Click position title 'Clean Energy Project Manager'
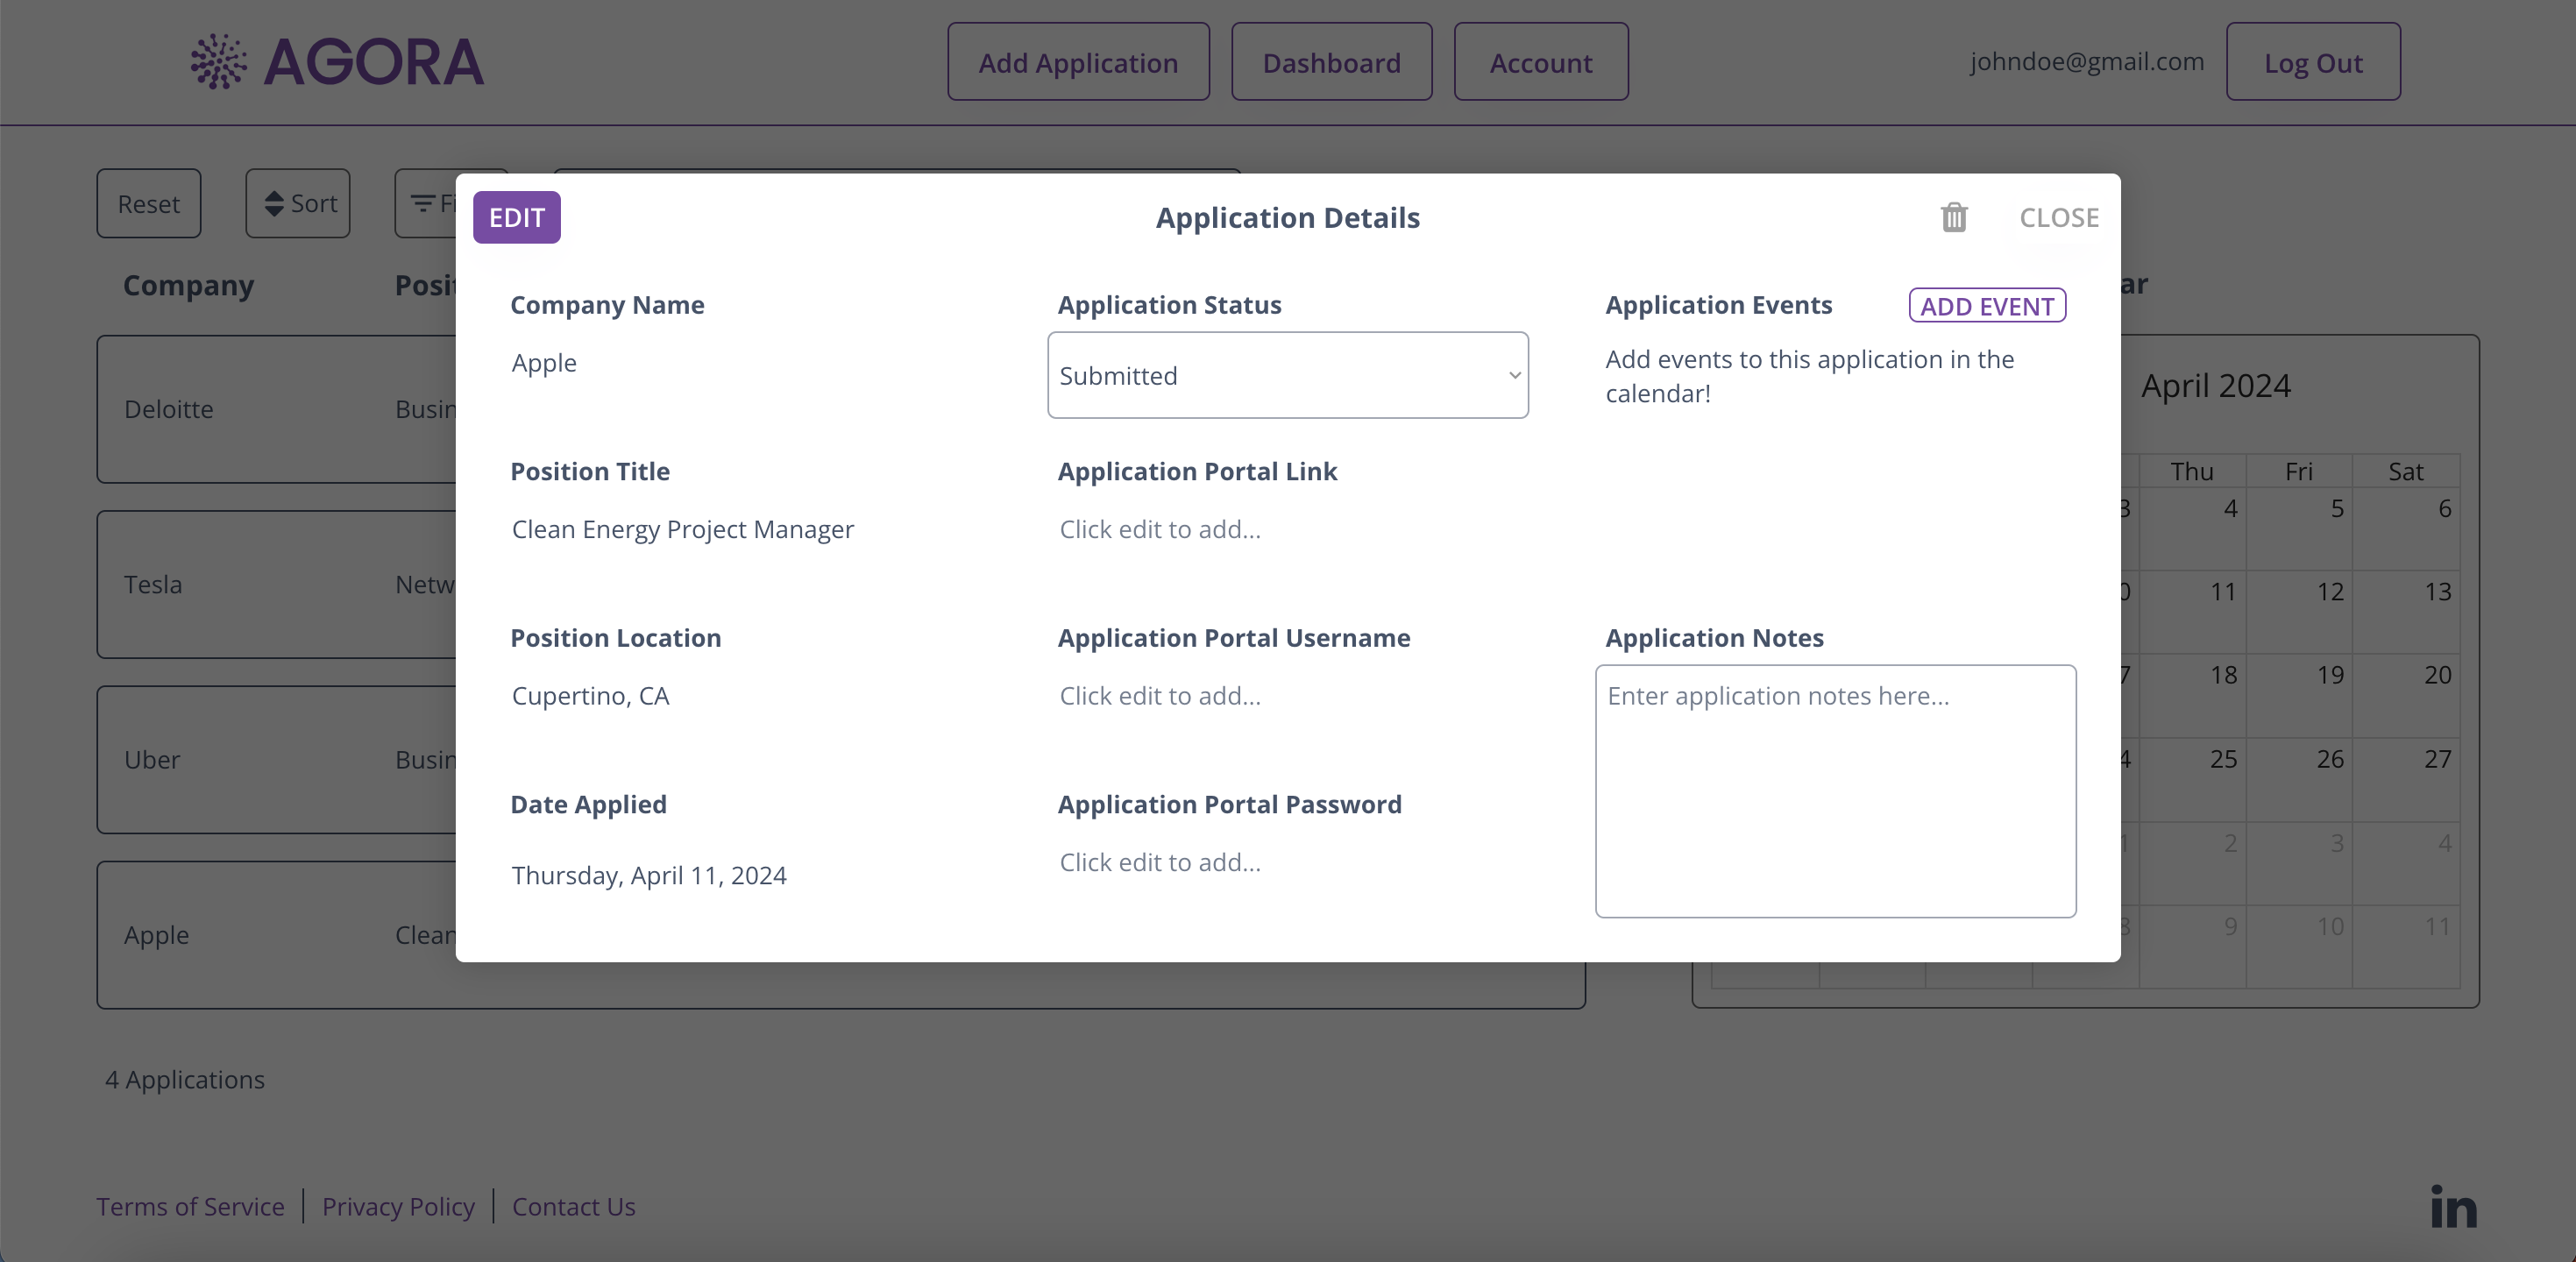 coord(683,529)
